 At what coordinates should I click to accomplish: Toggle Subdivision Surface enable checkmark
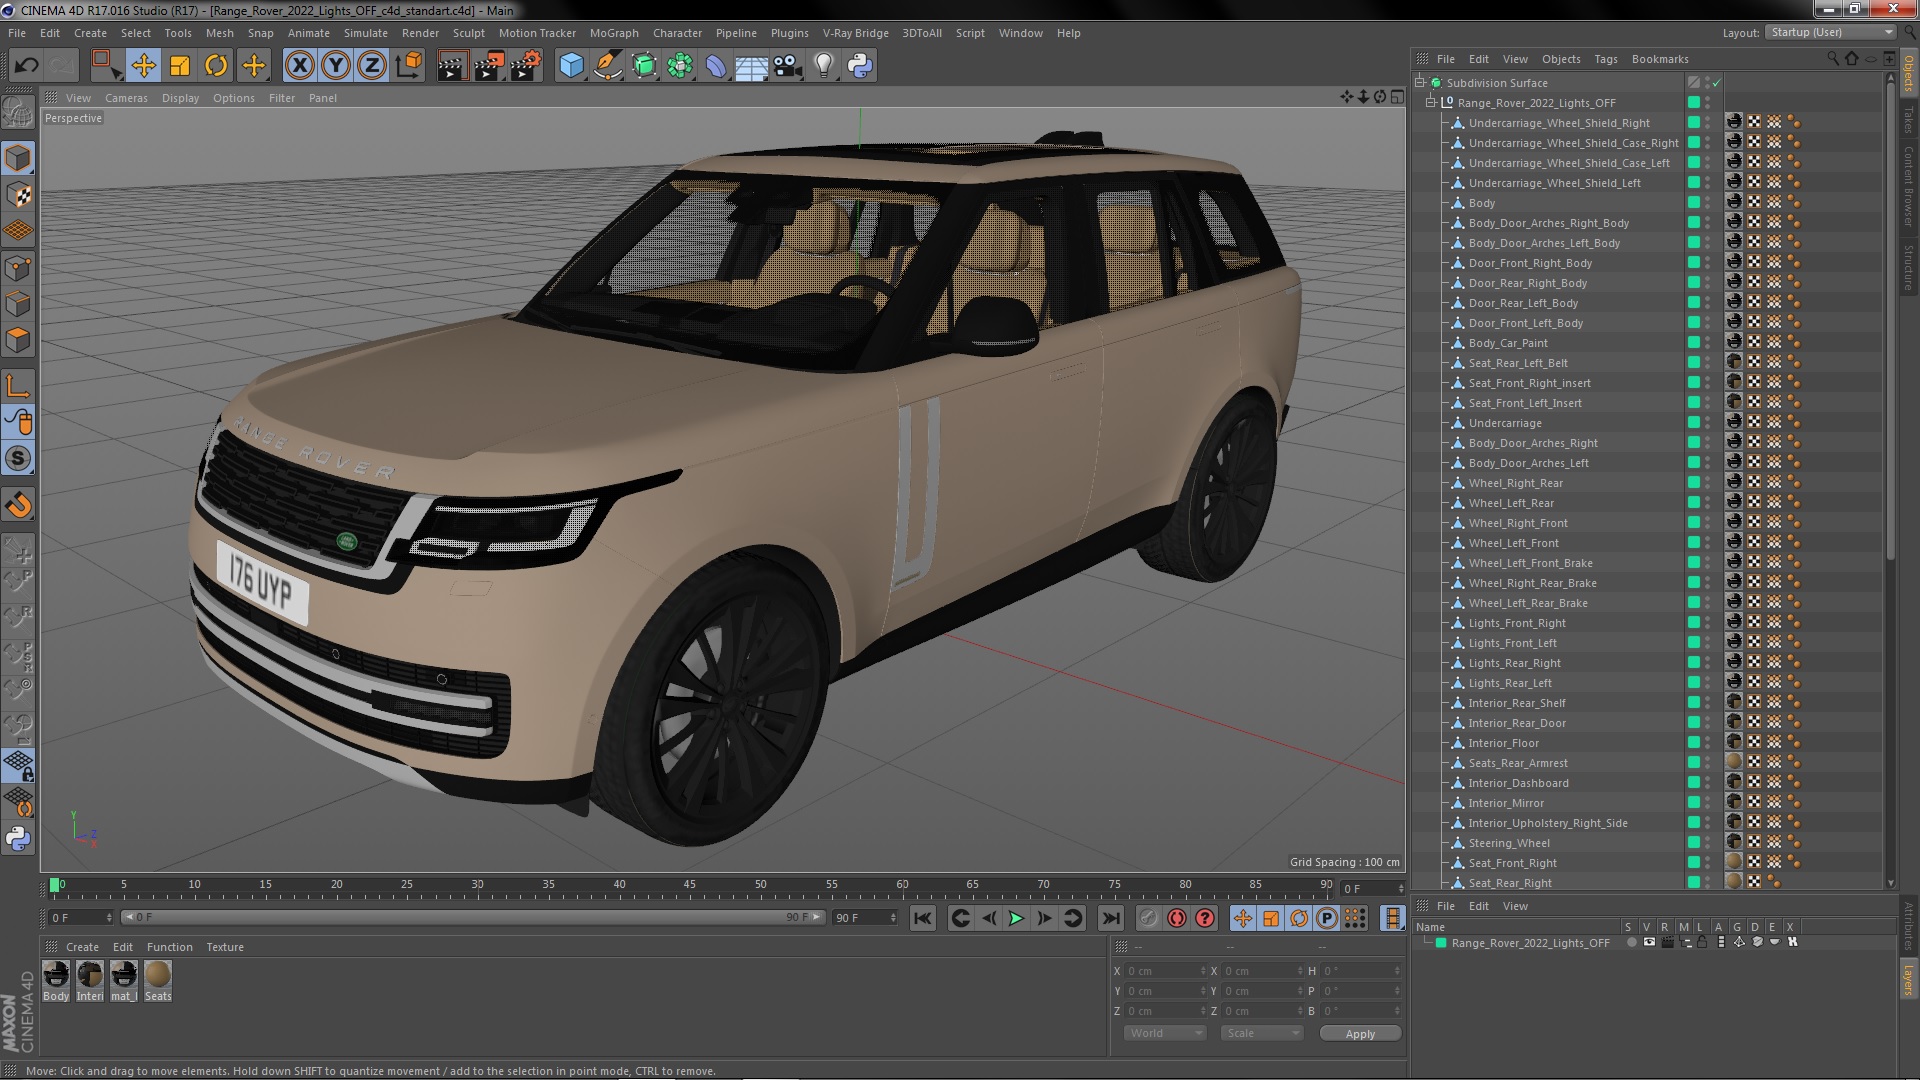click(1716, 82)
